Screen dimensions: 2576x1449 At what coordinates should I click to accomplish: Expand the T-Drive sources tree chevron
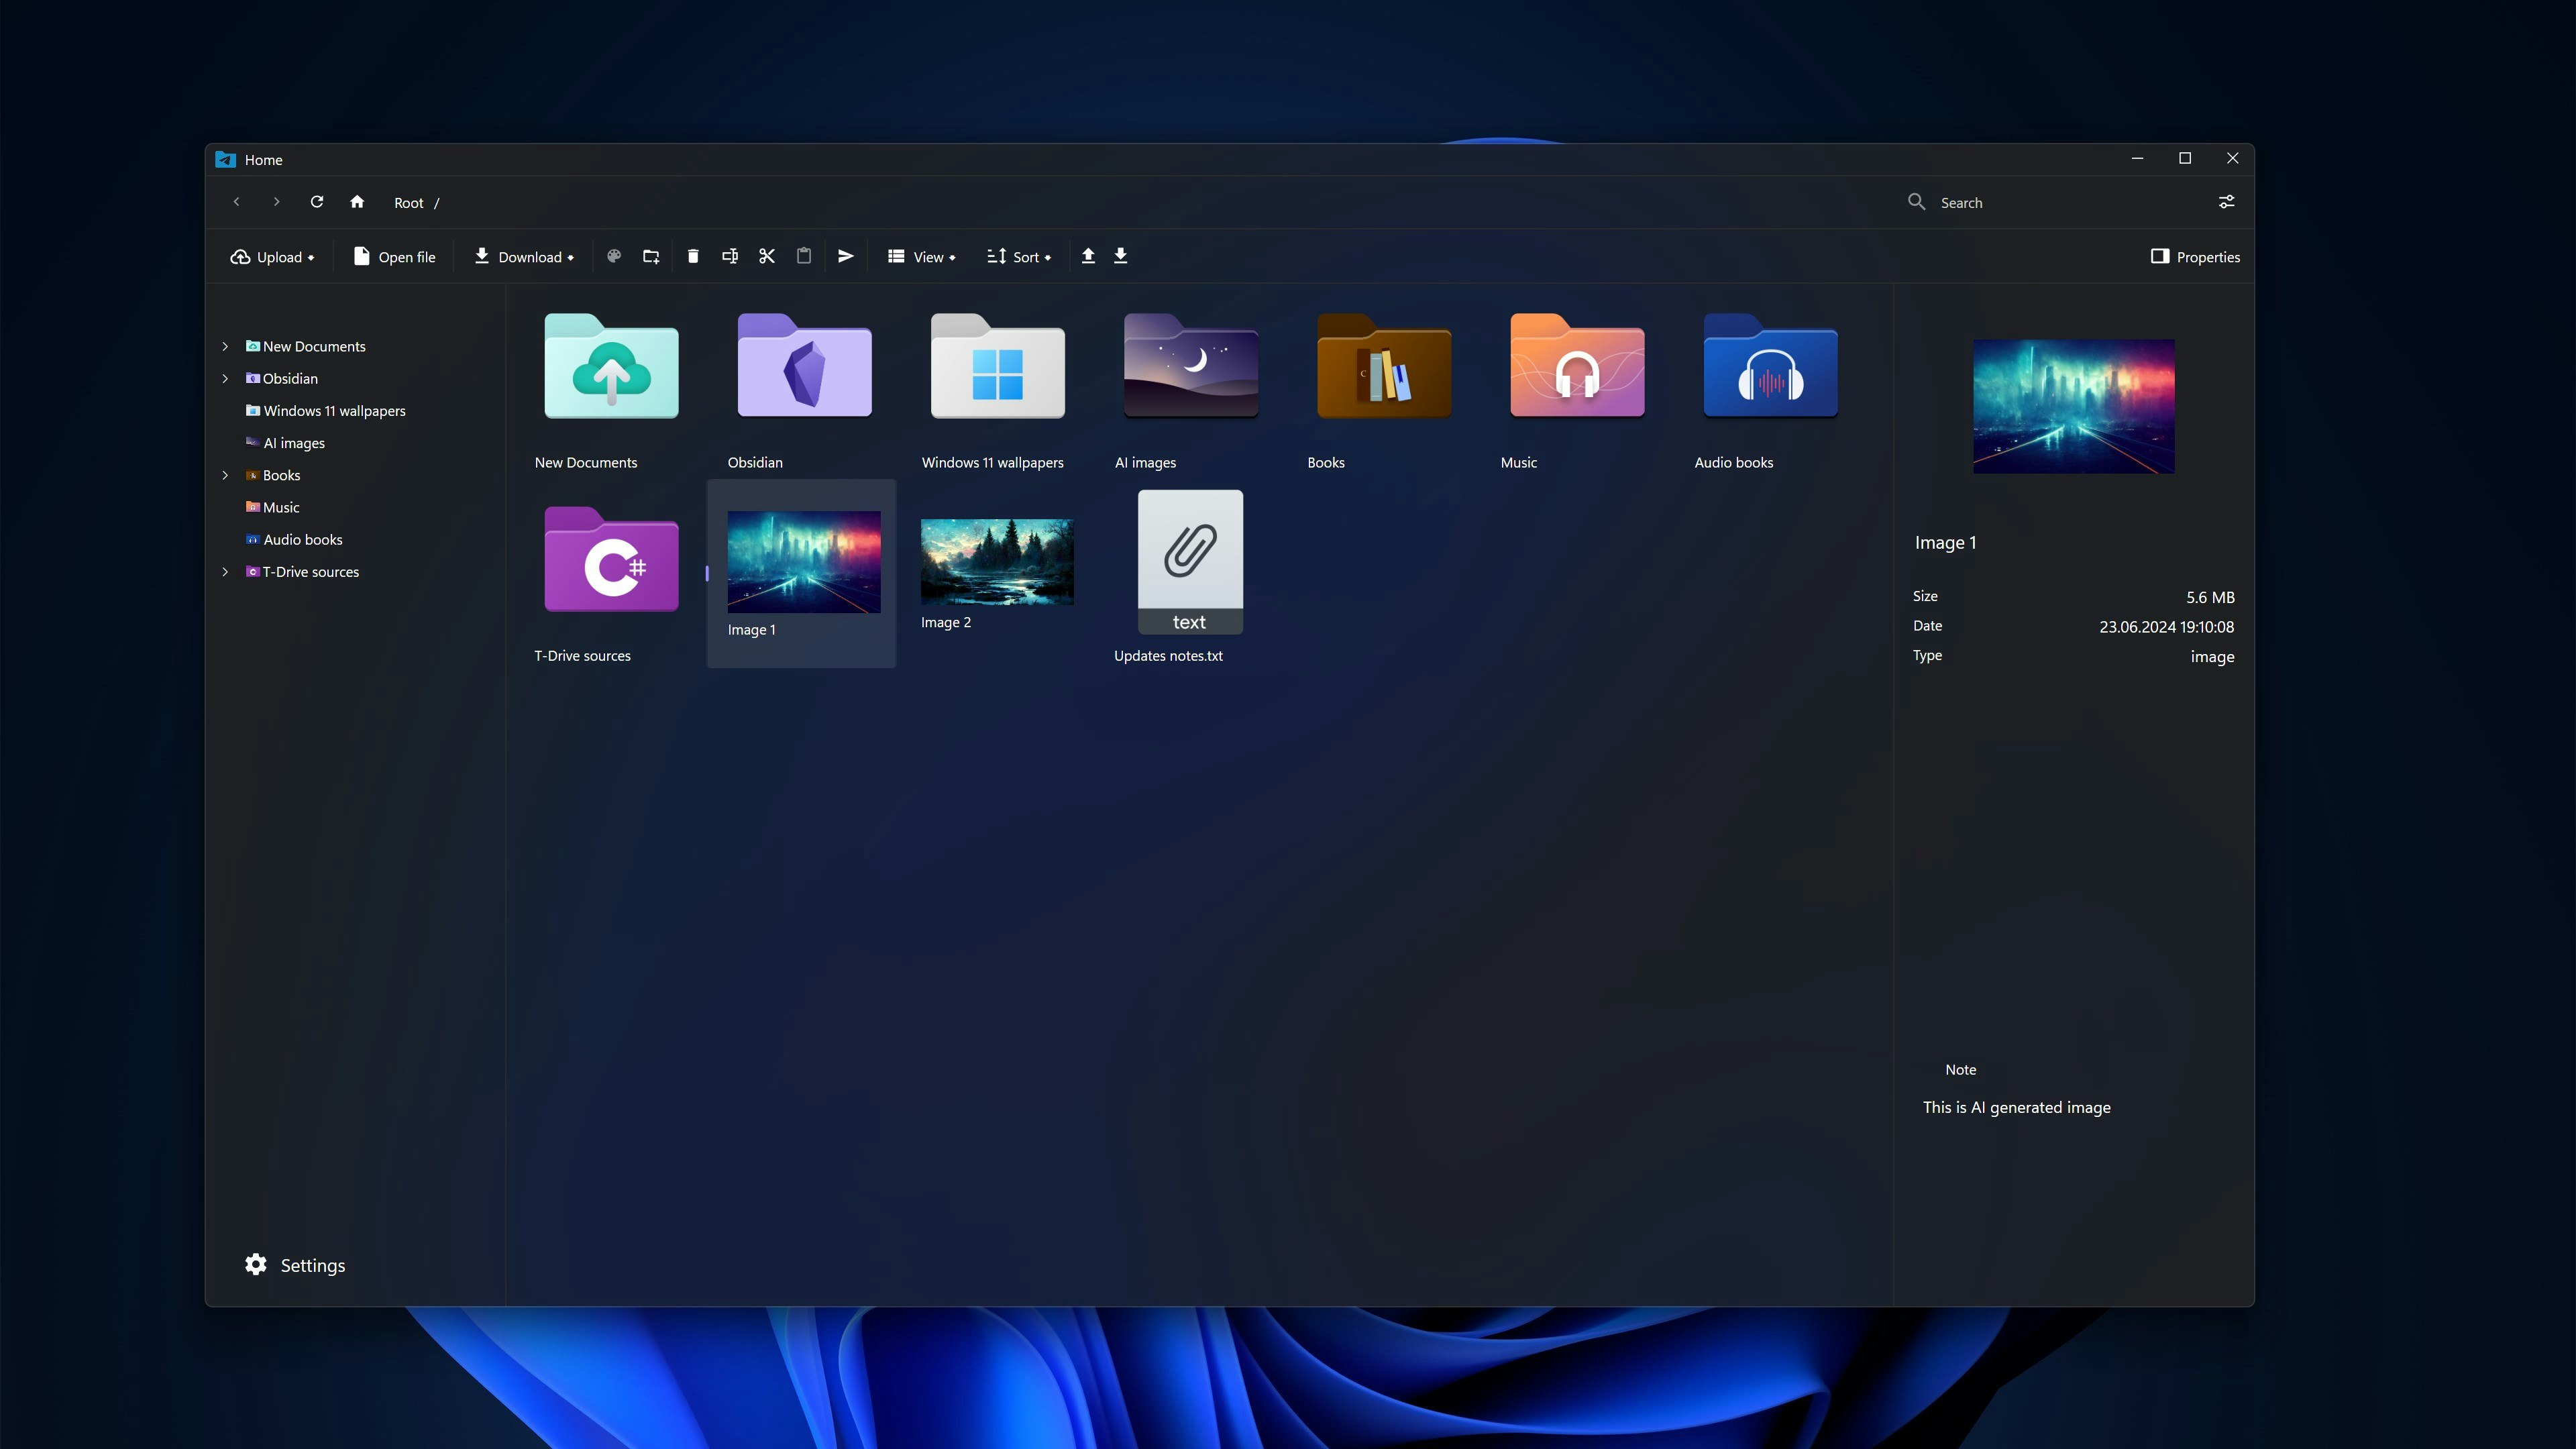tap(225, 572)
